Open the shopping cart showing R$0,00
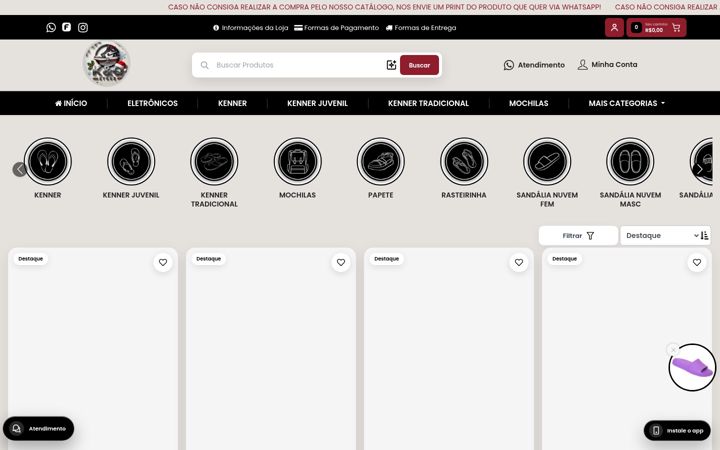 (656, 28)
